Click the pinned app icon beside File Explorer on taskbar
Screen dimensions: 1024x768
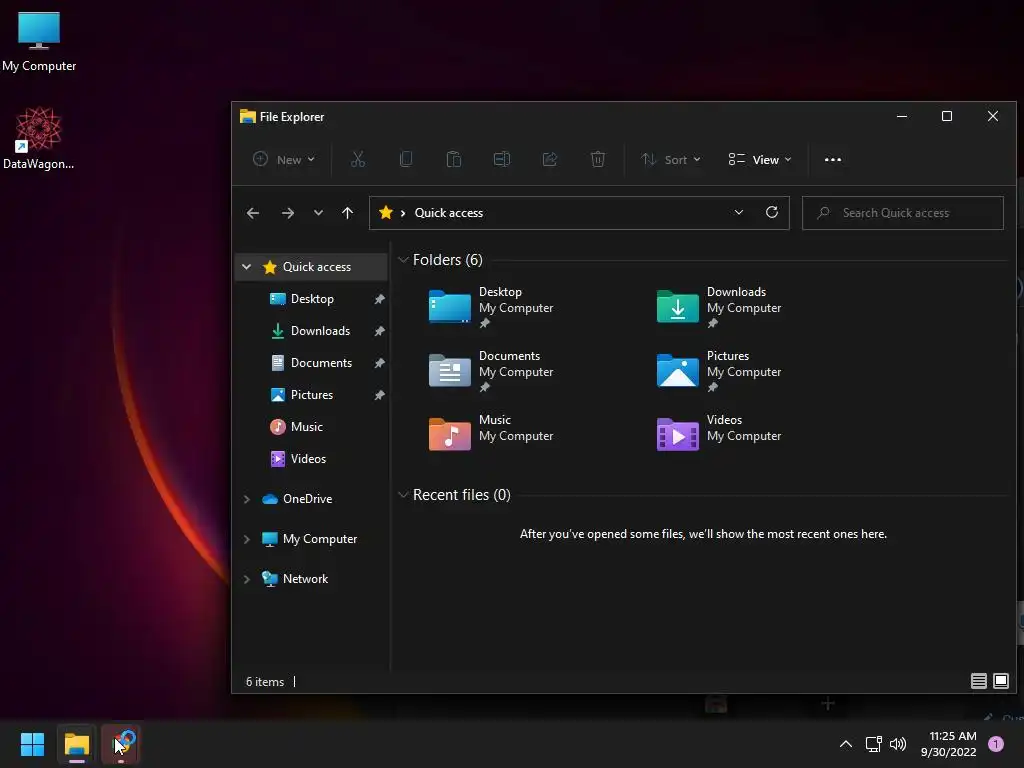[121, 744]
